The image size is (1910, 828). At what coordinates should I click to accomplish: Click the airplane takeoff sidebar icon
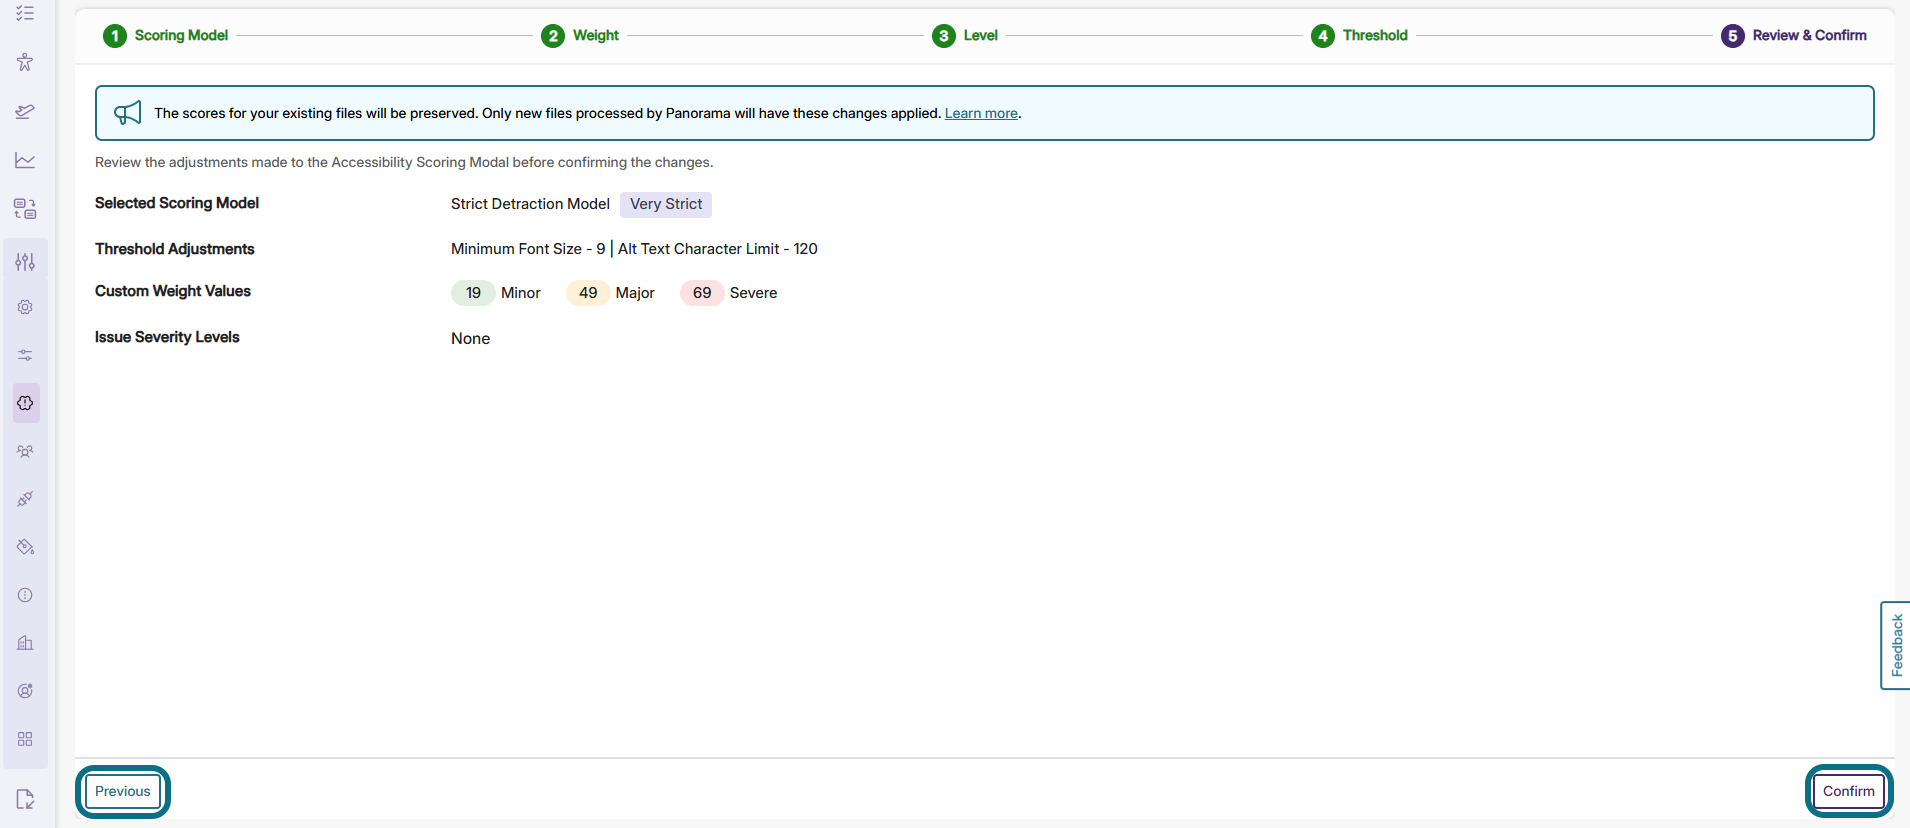tap(25, 111)
